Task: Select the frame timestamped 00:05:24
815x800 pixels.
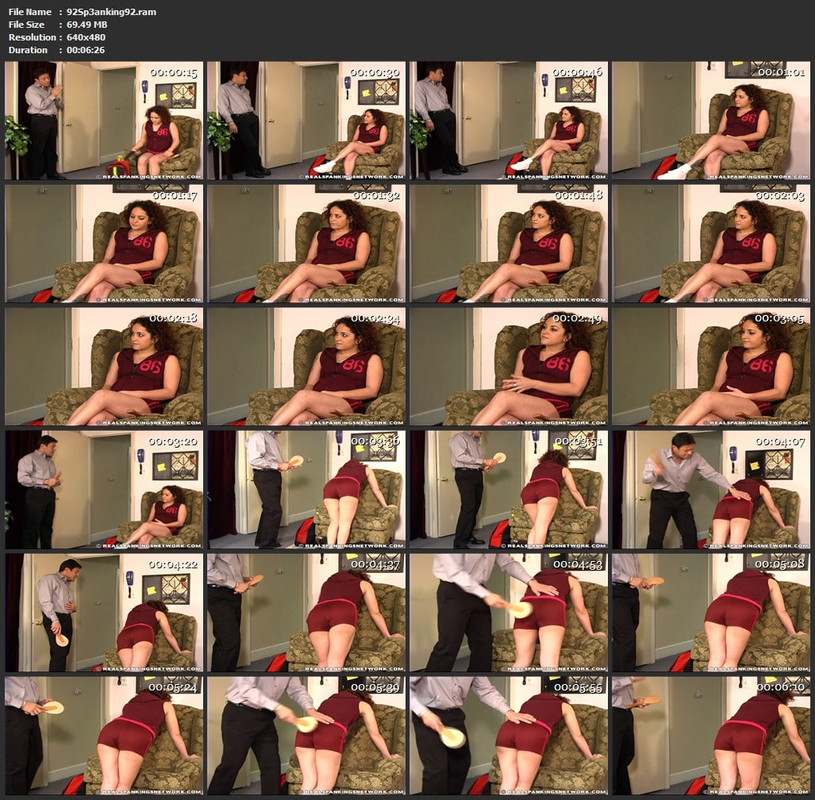Action: [104, 736]
